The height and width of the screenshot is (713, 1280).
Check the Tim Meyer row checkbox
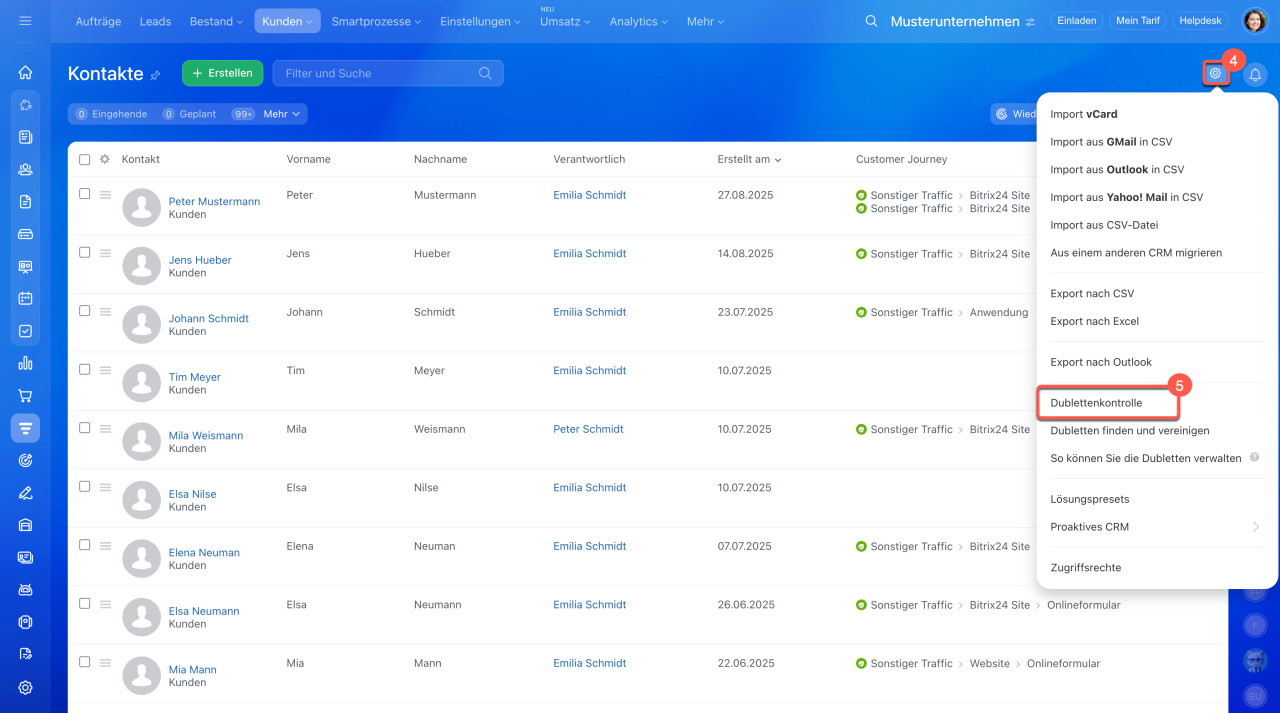pos(84,369)
